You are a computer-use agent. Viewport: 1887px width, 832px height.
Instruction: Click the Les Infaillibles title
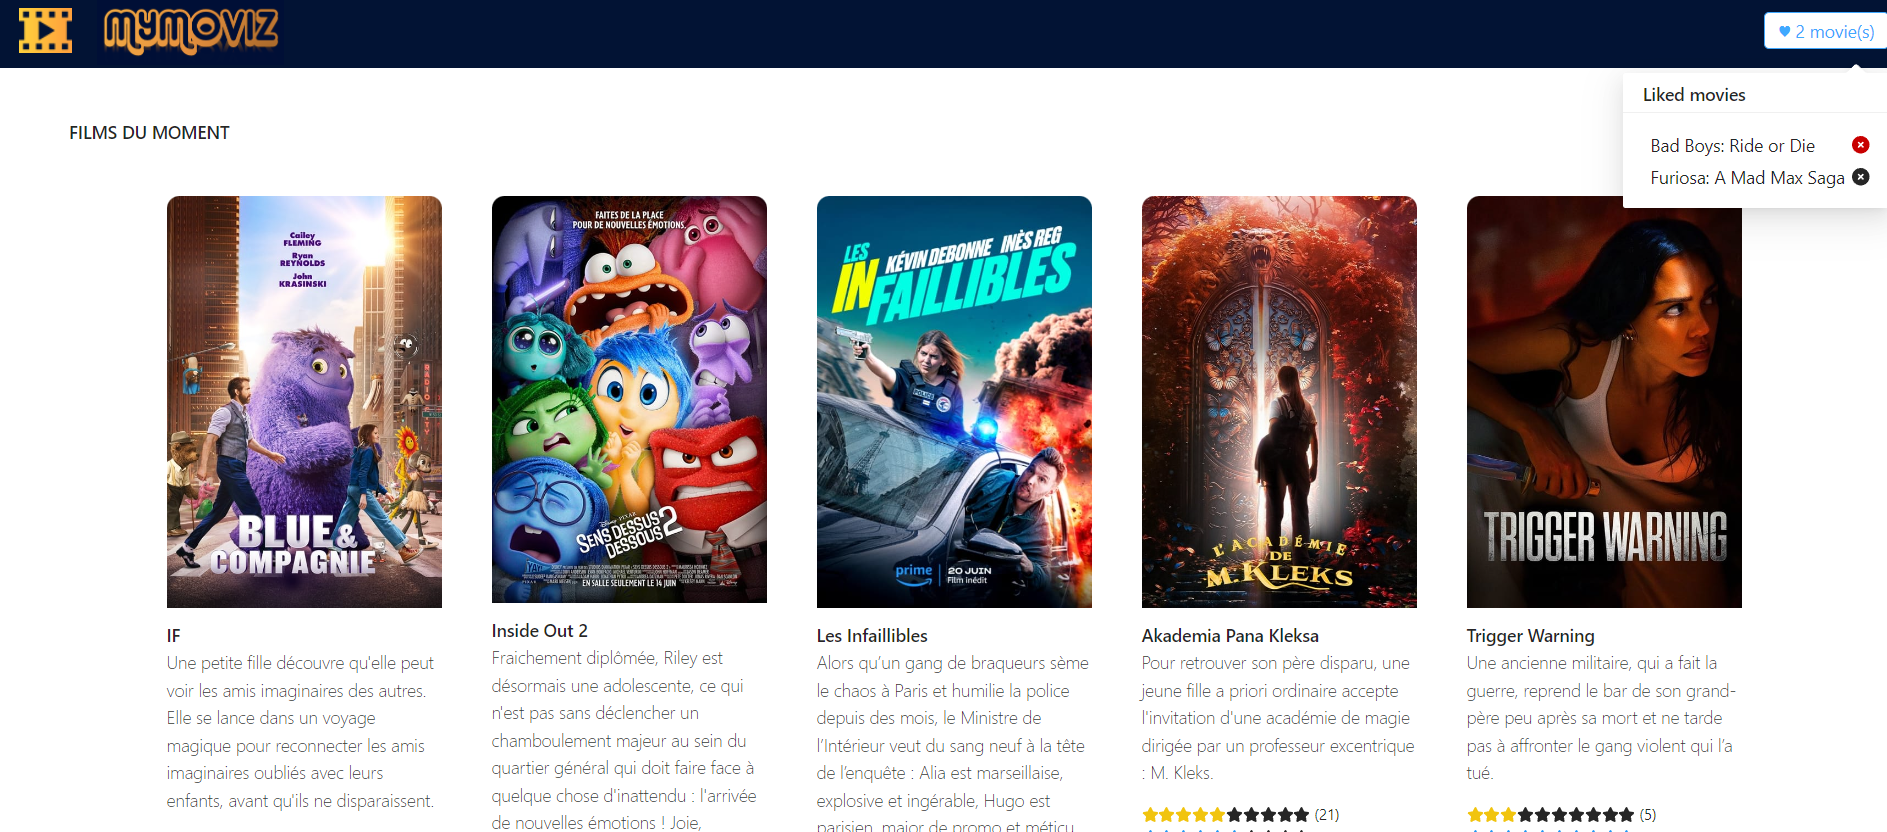872,636
